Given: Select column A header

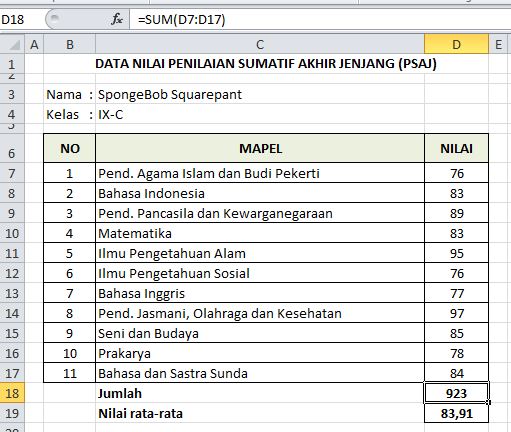Looking at the screenshot, I should [x=34, y=44].
